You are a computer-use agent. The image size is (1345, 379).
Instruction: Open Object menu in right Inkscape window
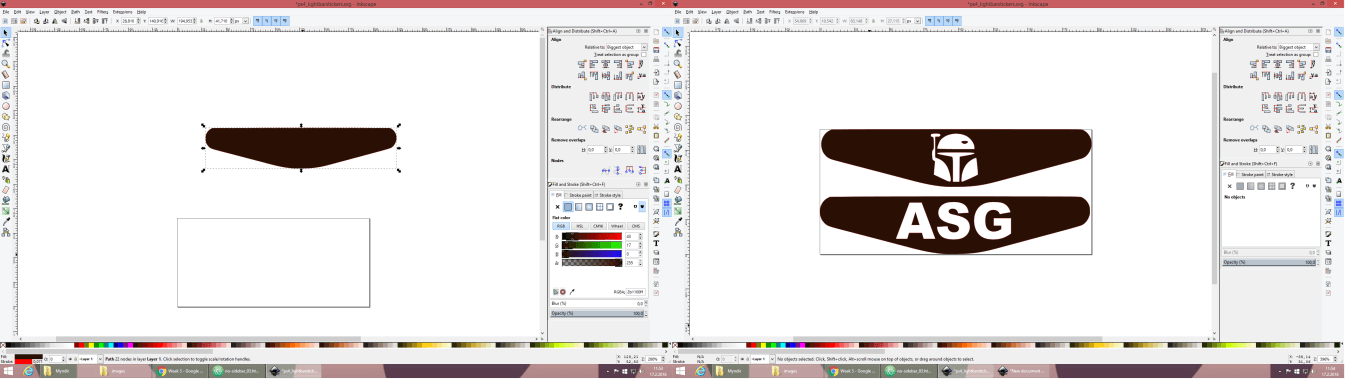(732, 12)
